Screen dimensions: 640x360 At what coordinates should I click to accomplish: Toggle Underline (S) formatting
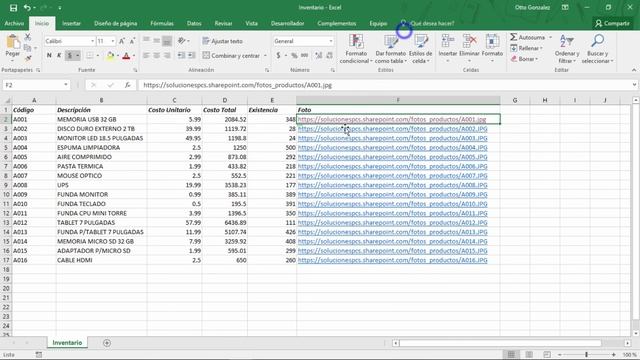tap(69, 56)
